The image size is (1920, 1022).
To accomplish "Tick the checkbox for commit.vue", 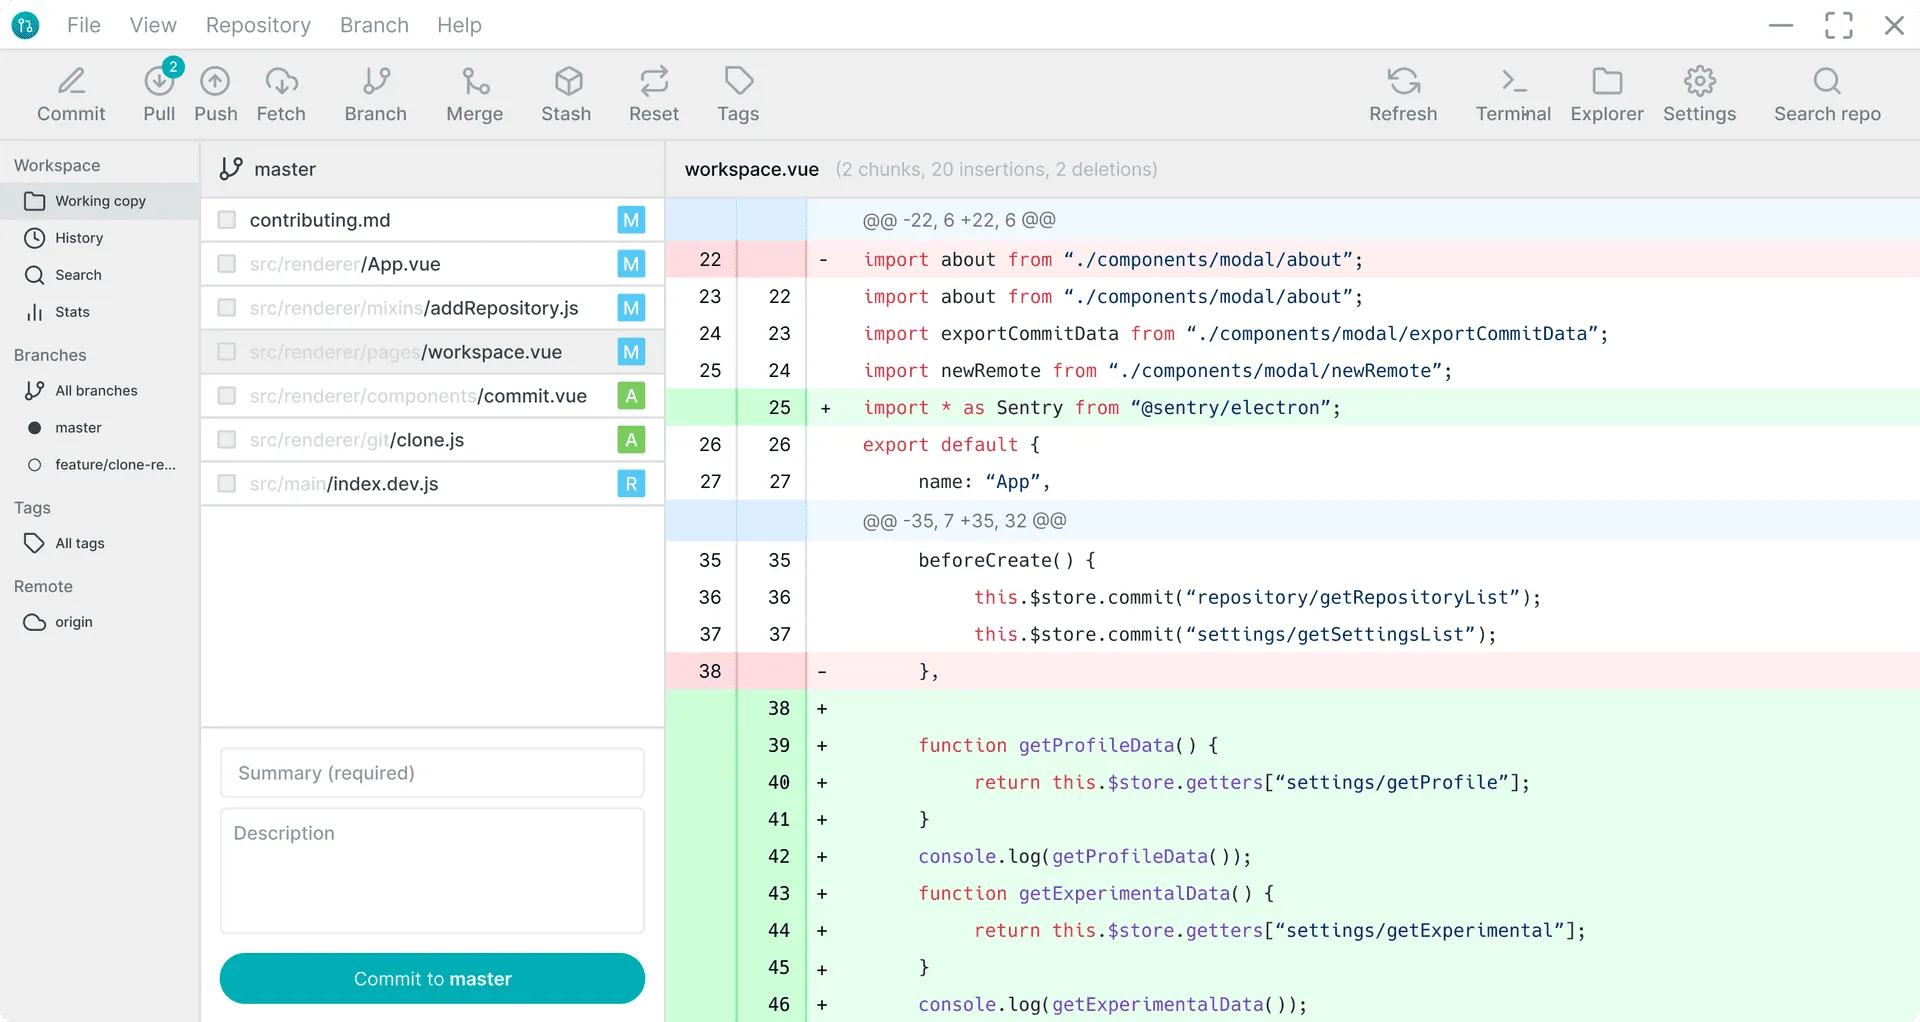I will [x=227, y=395].
